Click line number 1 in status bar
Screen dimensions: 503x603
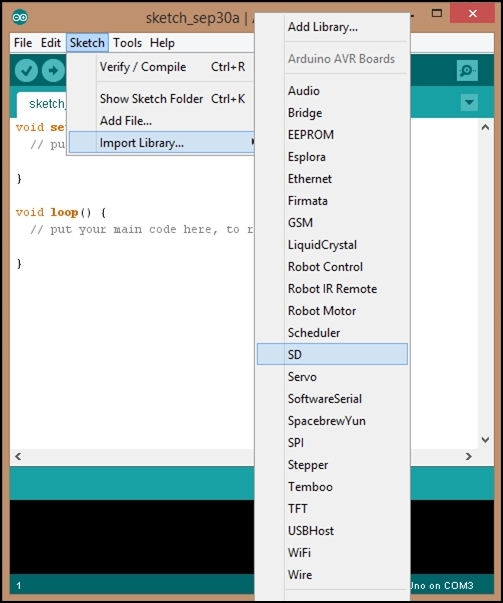(x=19, y=586)
